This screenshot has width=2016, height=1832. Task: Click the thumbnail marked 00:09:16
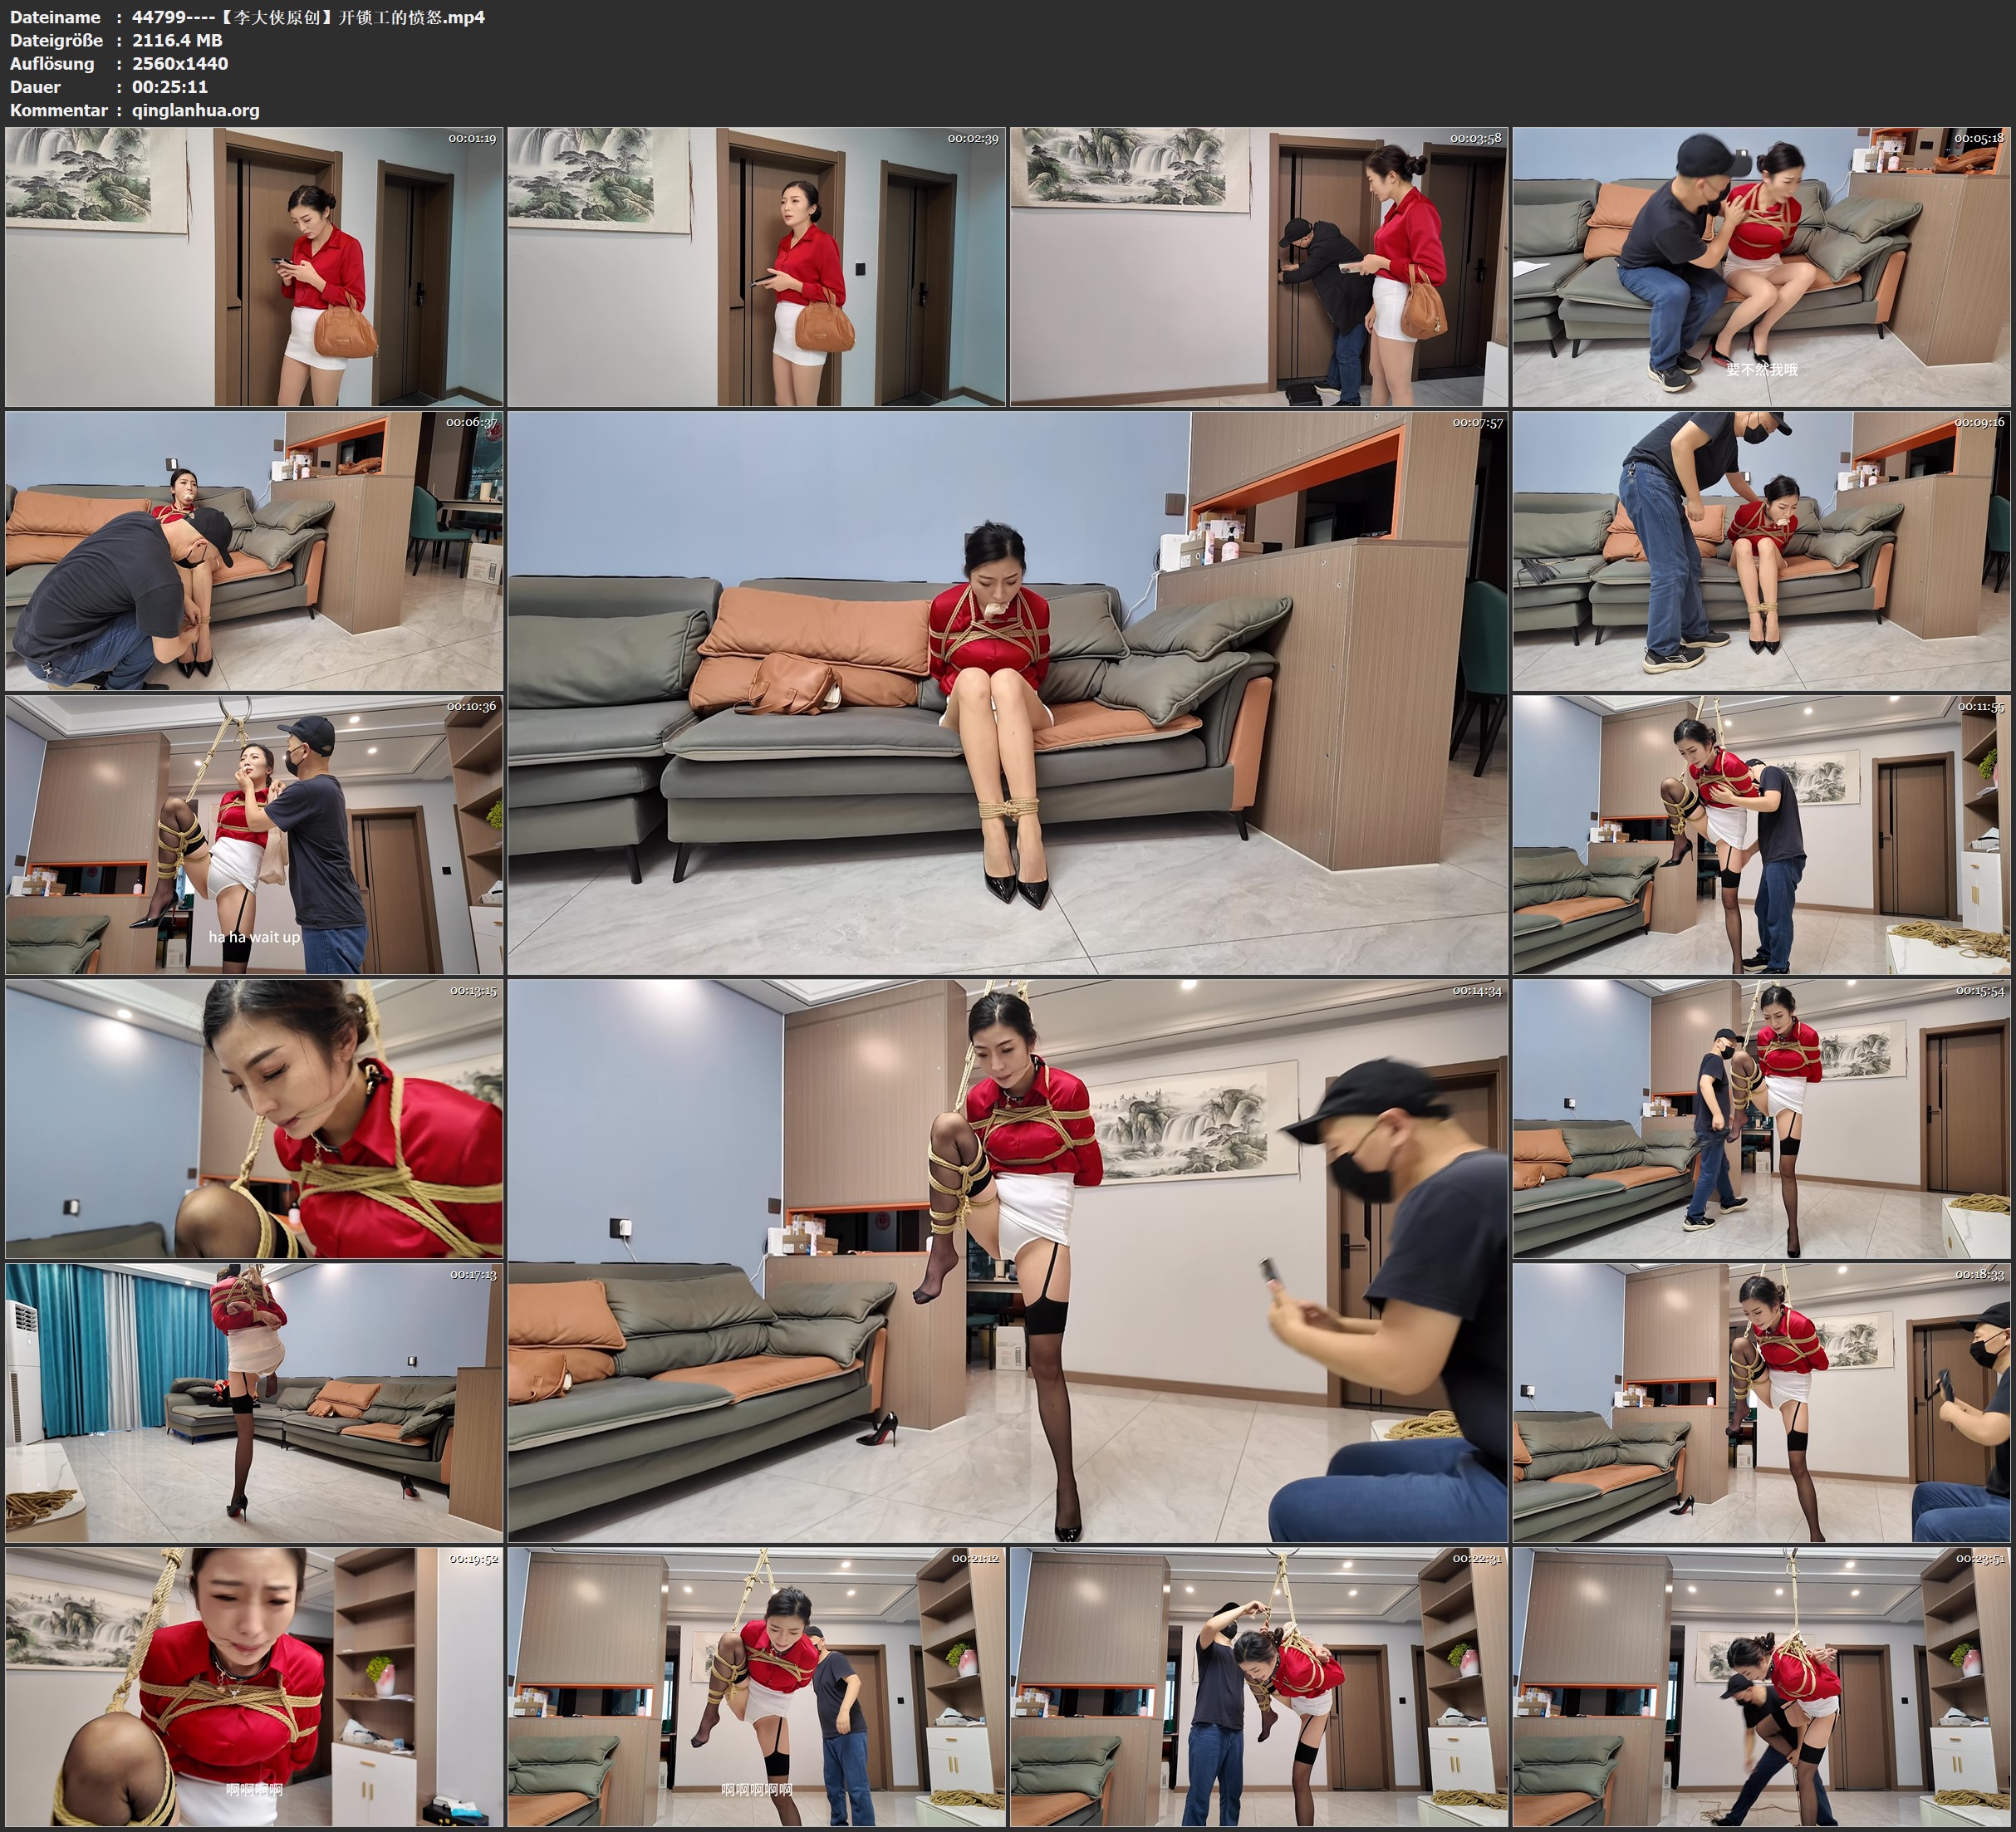[x=1761, y=551]
